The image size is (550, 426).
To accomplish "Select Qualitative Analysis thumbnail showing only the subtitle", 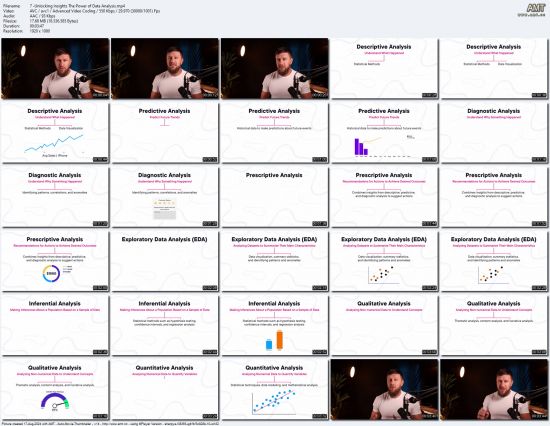I will click(384, 325).
